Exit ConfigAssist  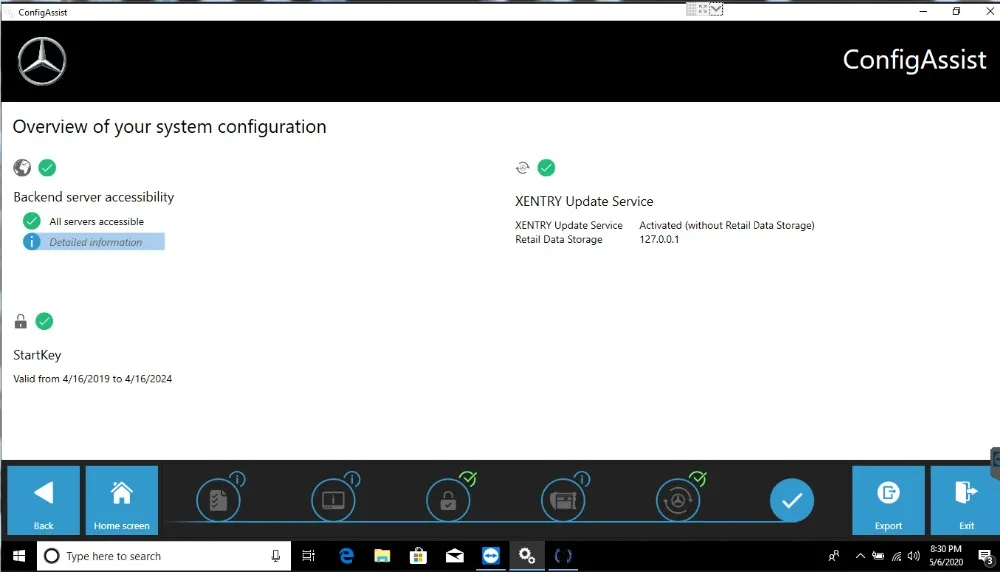pos(966,500)
